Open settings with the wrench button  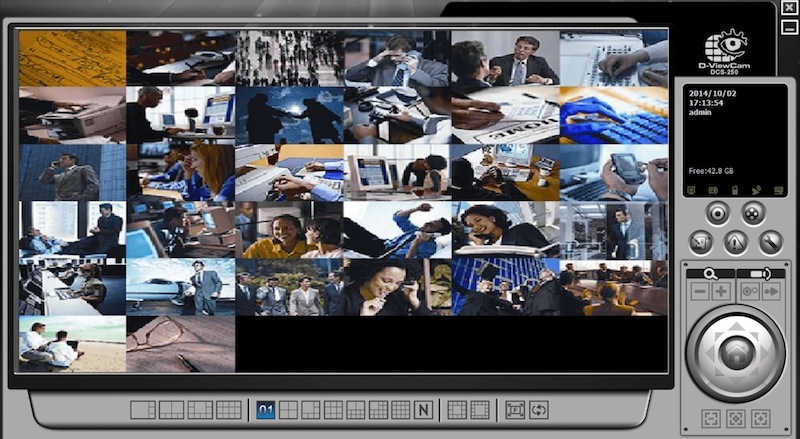coord(770,241)
